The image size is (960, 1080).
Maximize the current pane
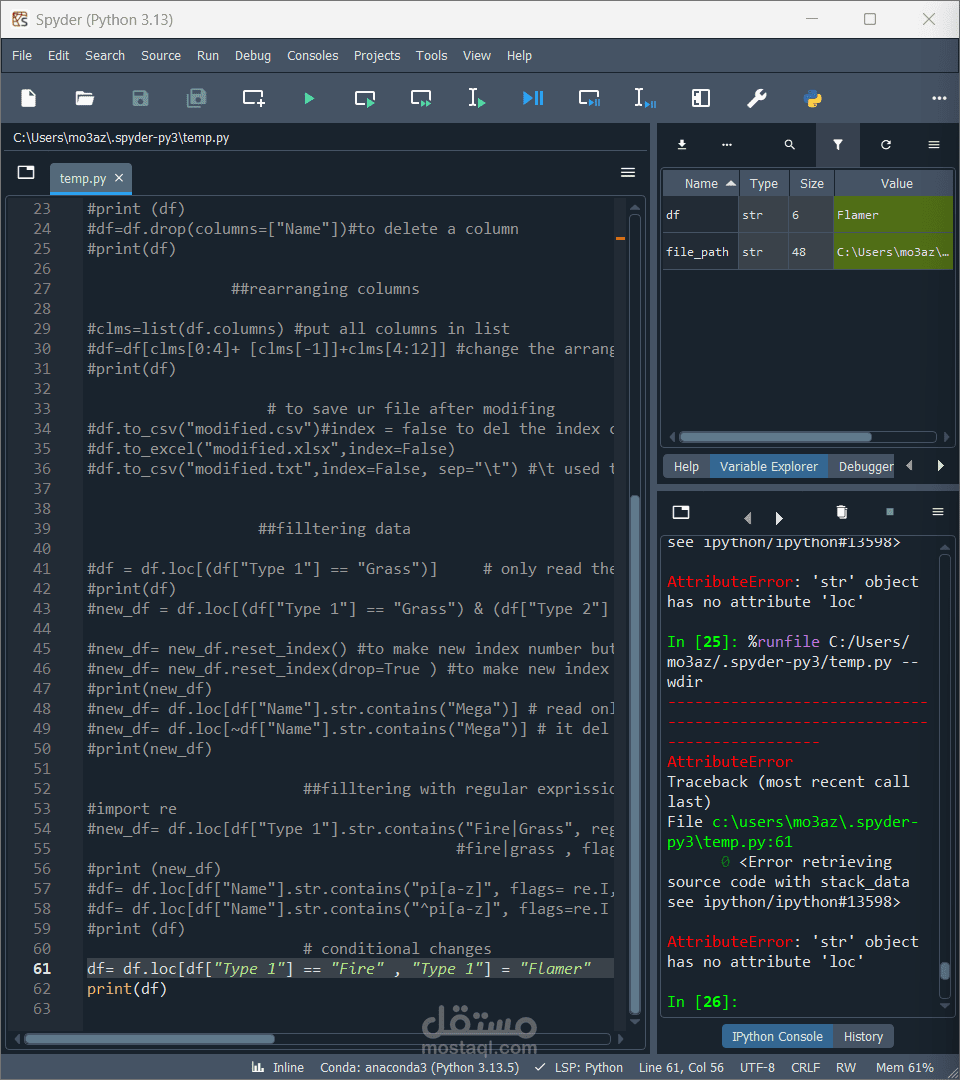coord(700,98)
